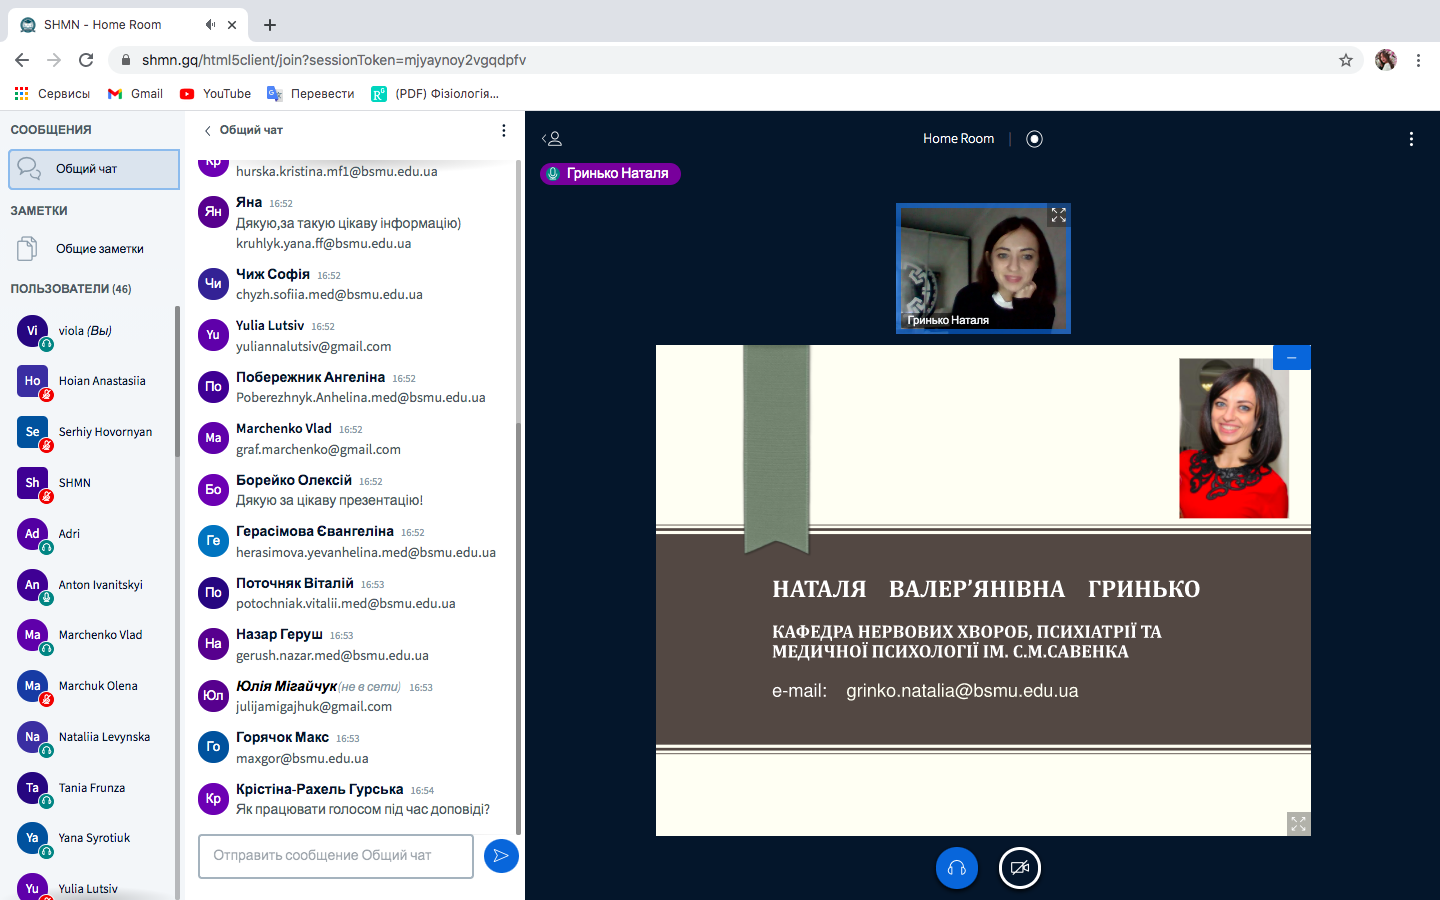Image resolution: width=1440 pixels, height=900 pixels.
Task: Open the meeting options three-dot menu
Action: click(1411, 139)
